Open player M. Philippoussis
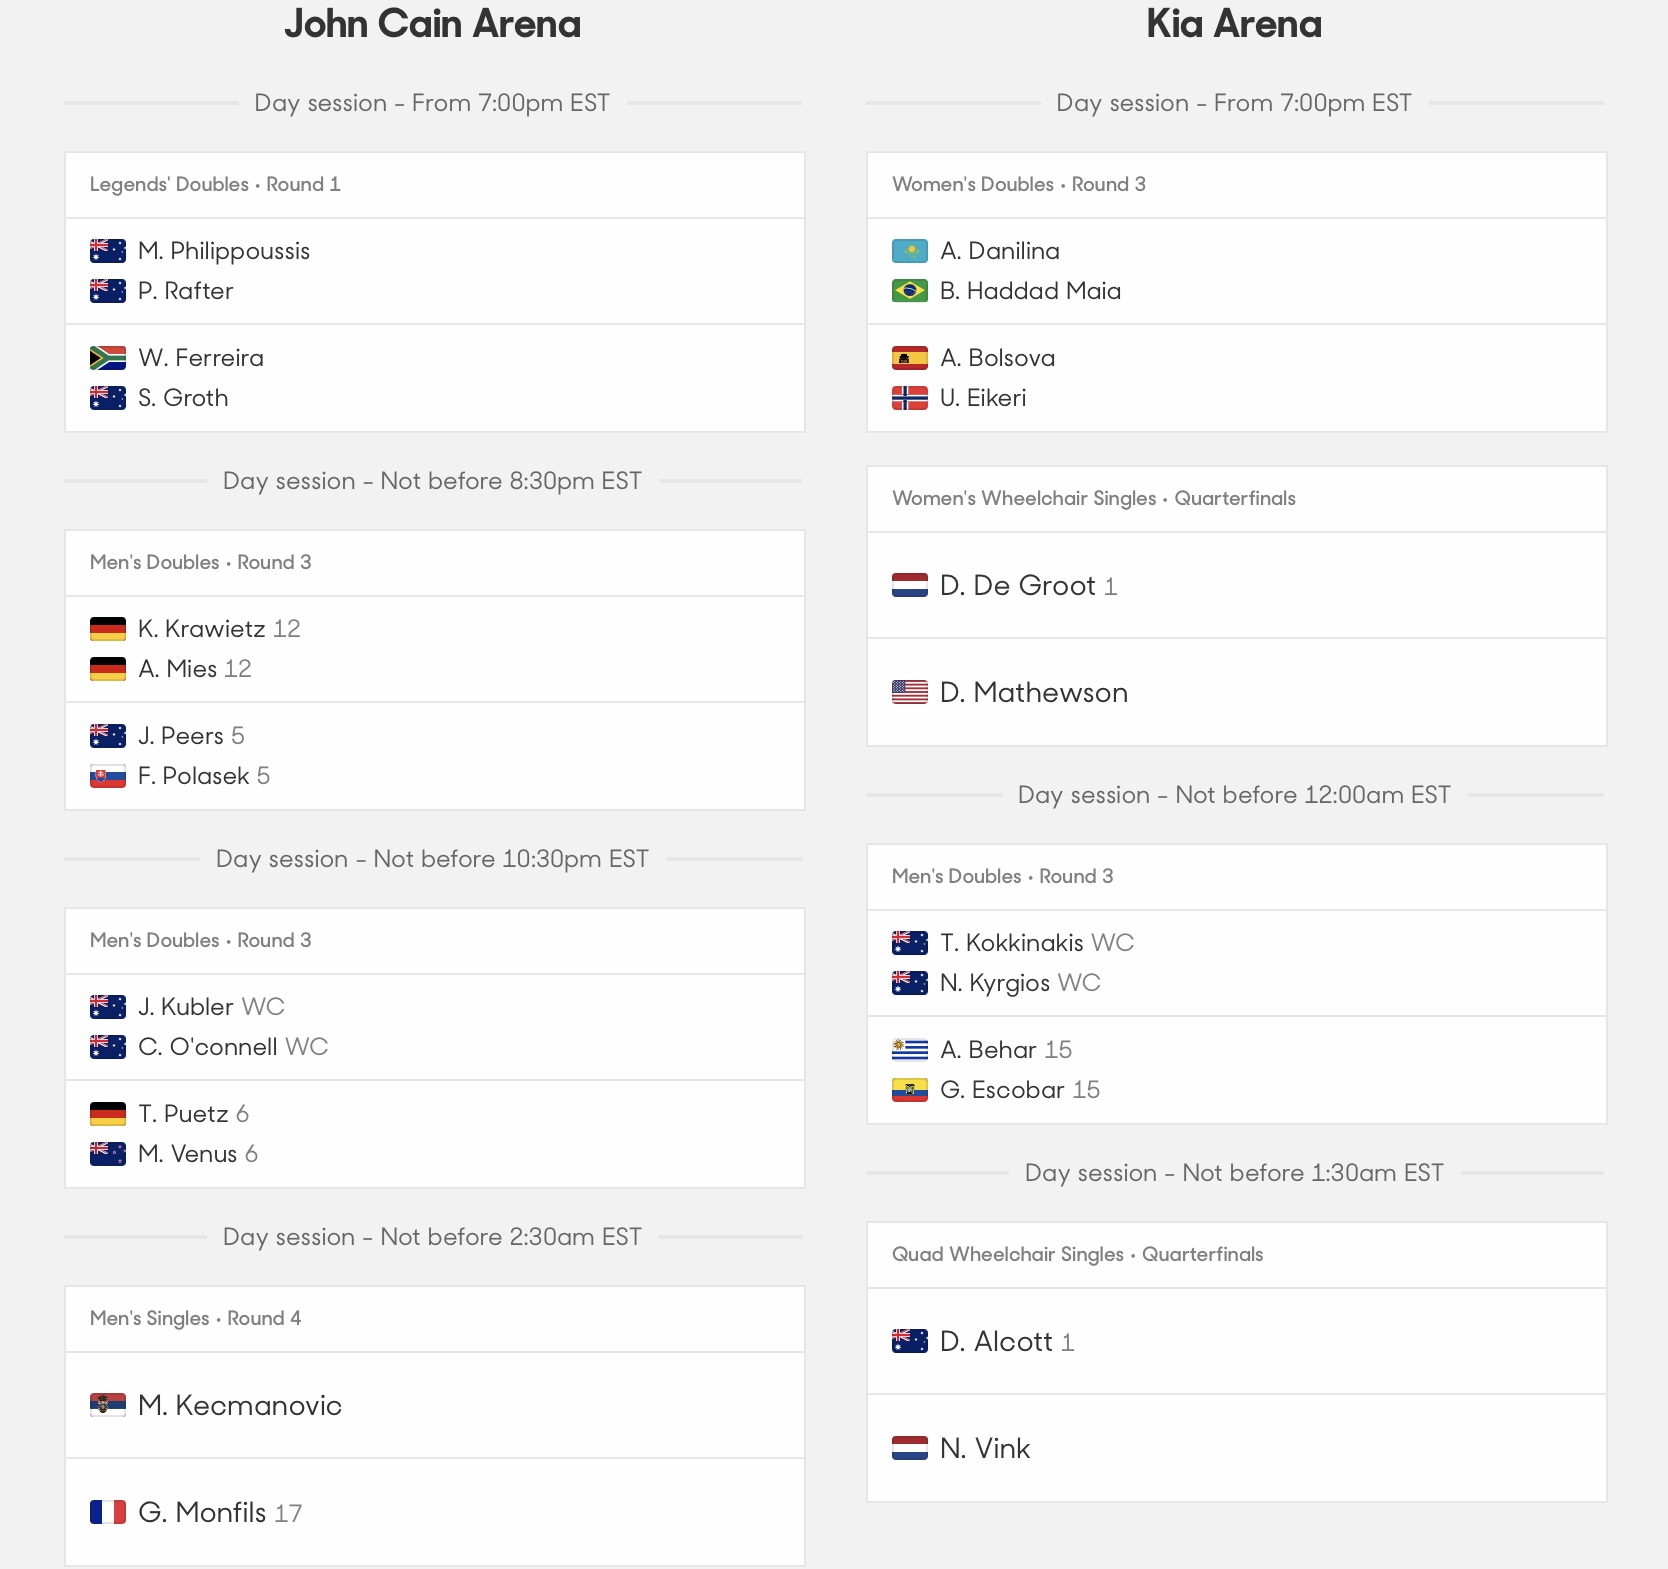This screenshot has height=1569, width=1668. (x=224, y=251)
